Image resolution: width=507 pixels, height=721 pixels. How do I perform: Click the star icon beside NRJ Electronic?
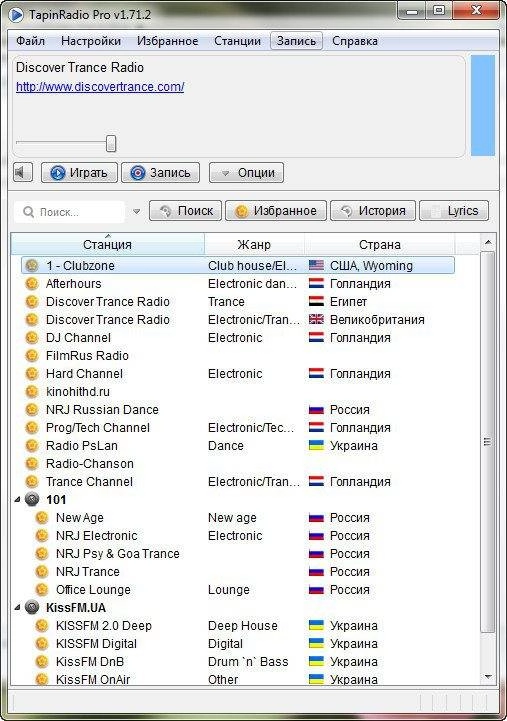tap(42, 535)
